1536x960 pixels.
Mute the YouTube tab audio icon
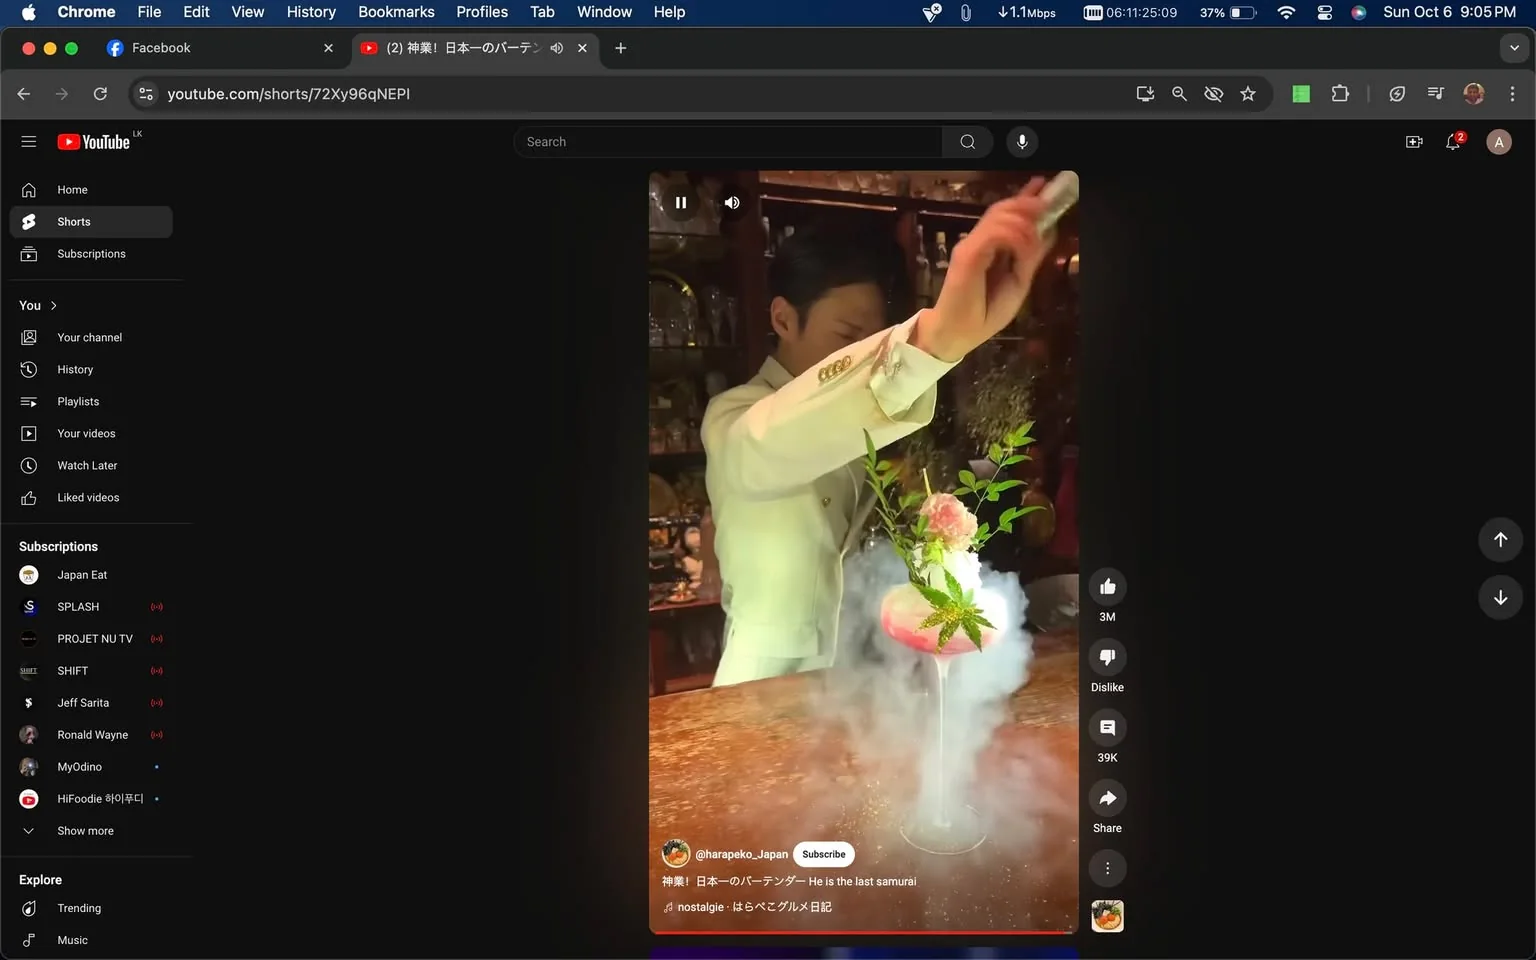tap(557, 48)
